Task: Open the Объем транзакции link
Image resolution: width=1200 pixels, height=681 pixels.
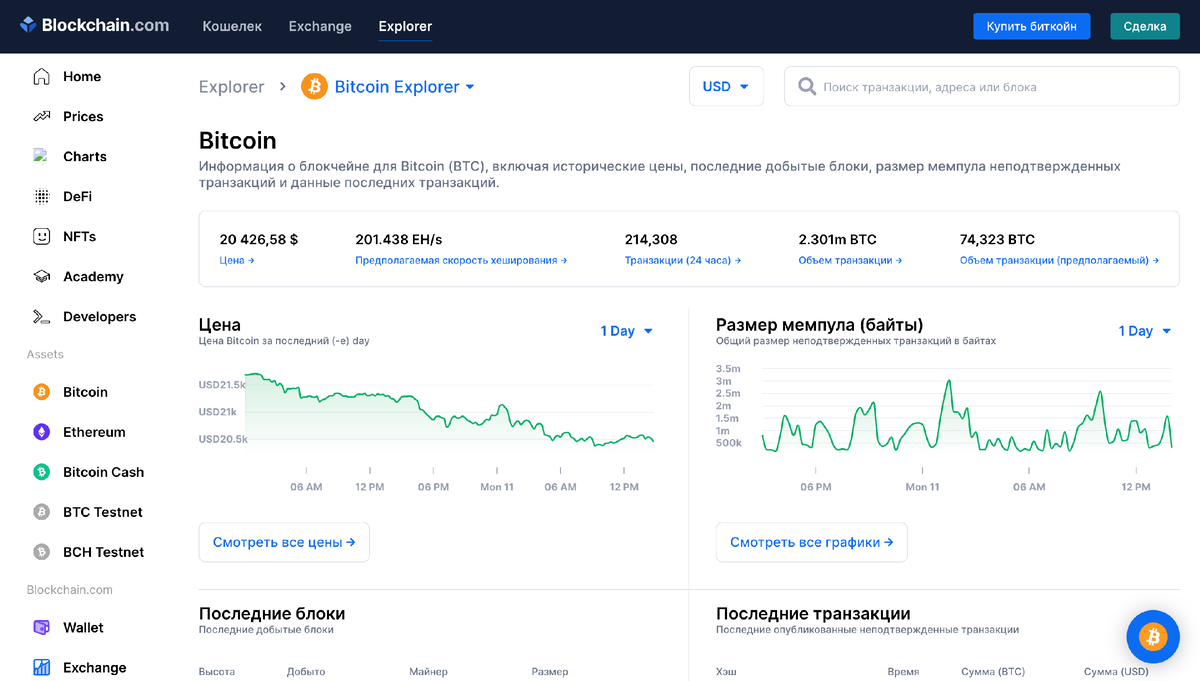Action: pos(850,260)
